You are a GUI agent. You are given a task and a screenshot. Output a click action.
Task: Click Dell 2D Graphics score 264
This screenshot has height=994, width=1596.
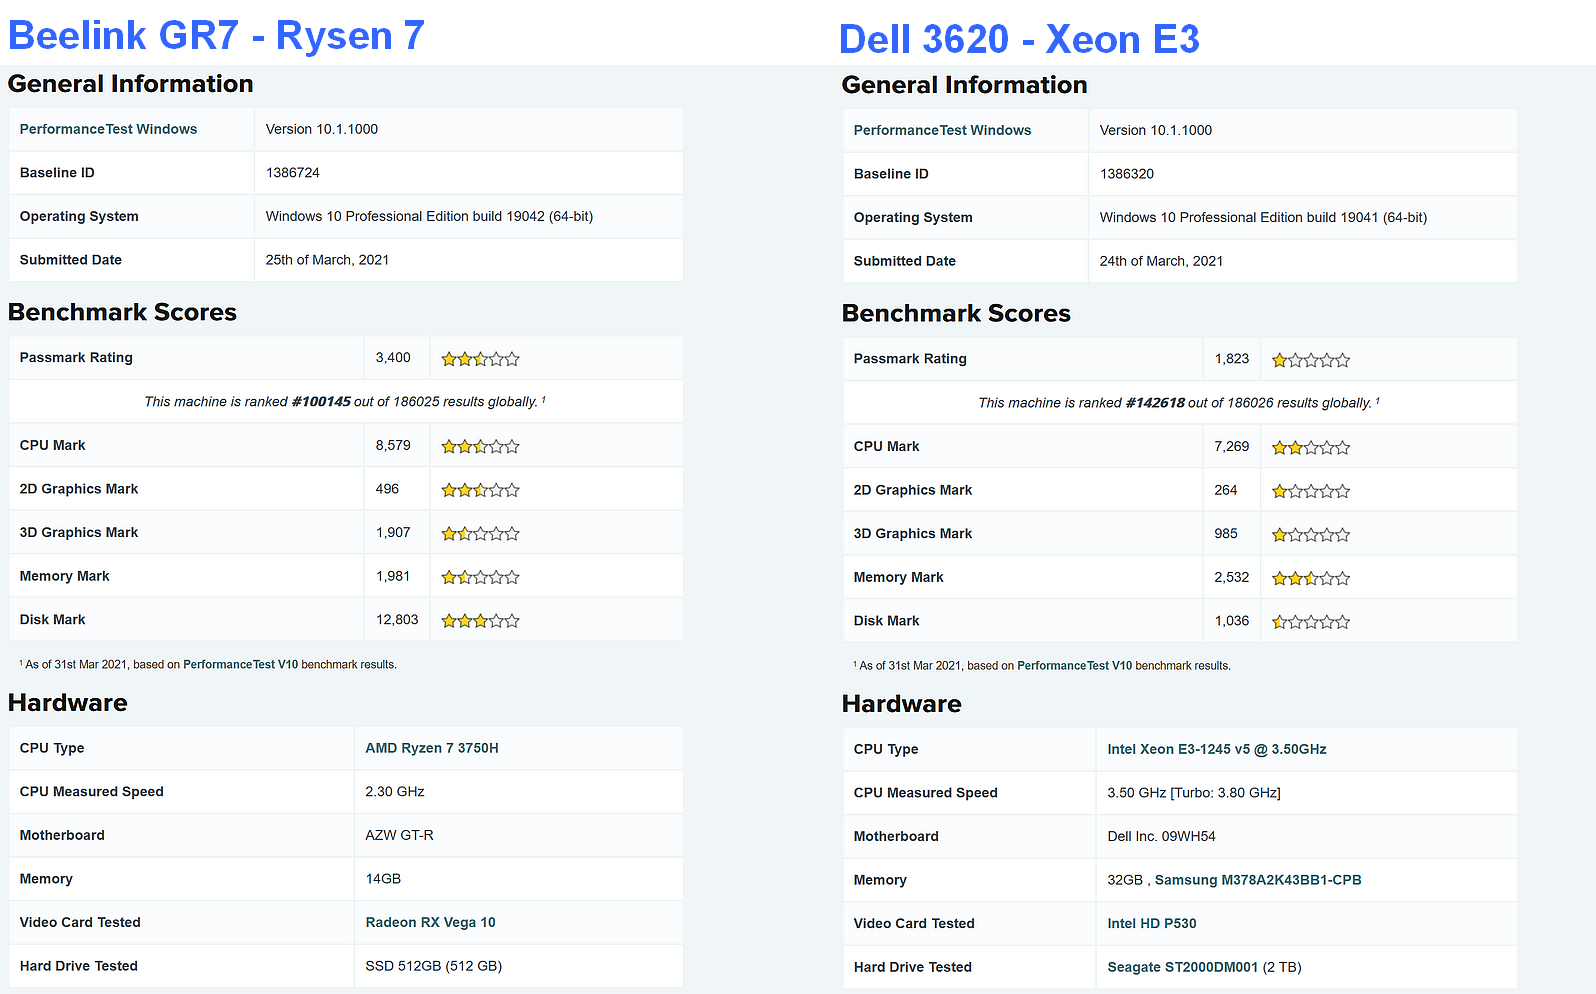pyautogui.click(x=1226, y=489)
